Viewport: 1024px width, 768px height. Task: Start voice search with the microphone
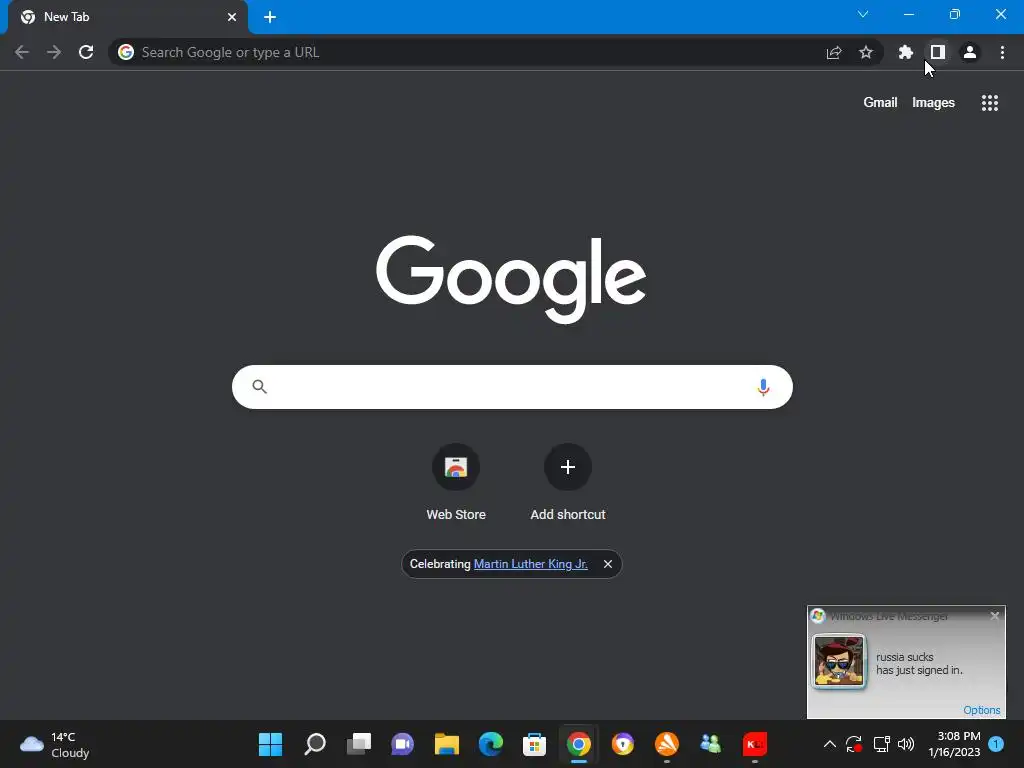point(763,387)
